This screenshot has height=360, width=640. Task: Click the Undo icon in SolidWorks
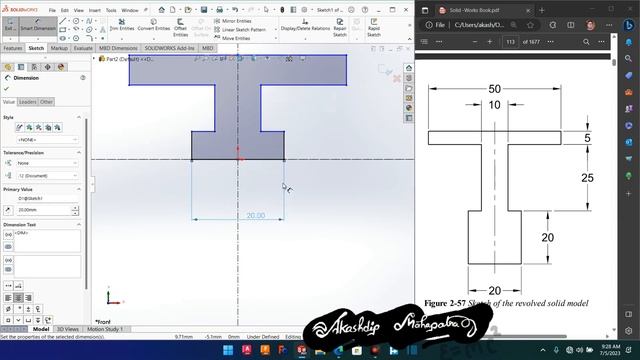(235, 10)
